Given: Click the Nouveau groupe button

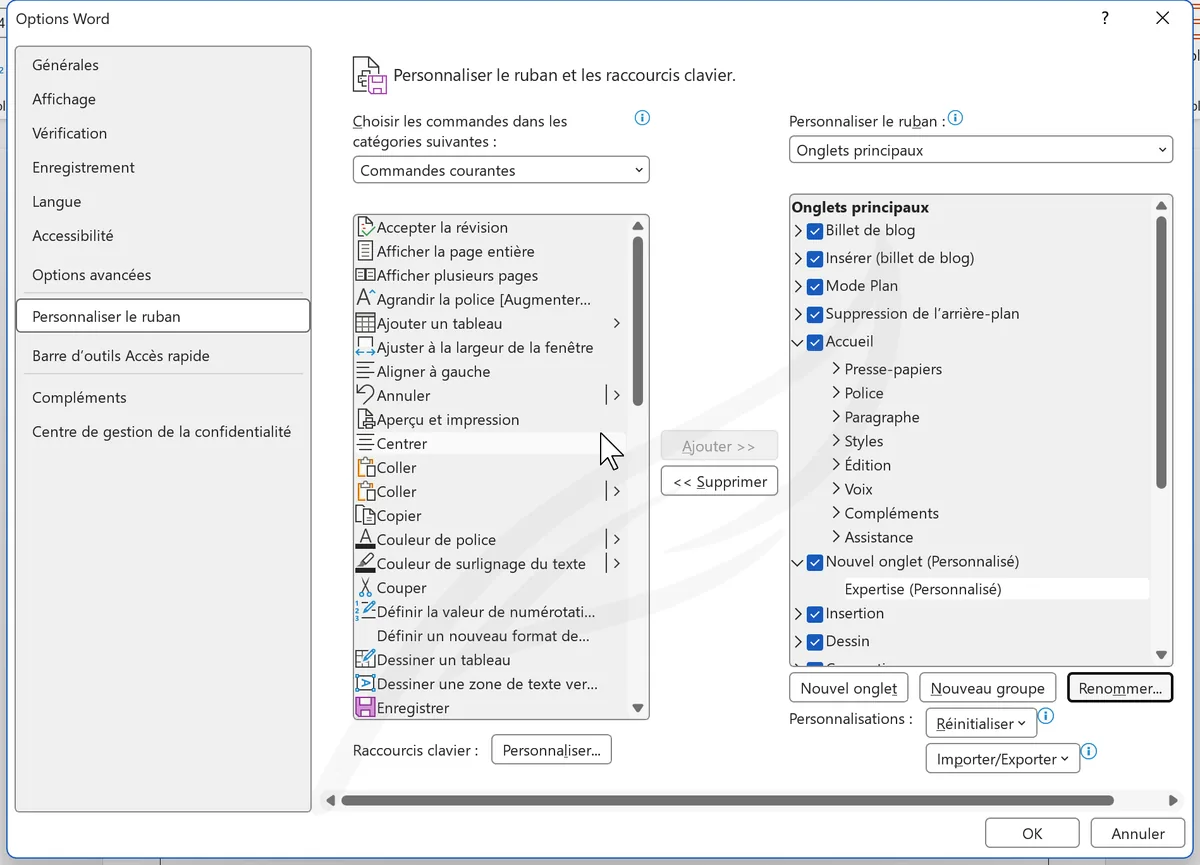Looking at the screenshot, I should [987, 688].
